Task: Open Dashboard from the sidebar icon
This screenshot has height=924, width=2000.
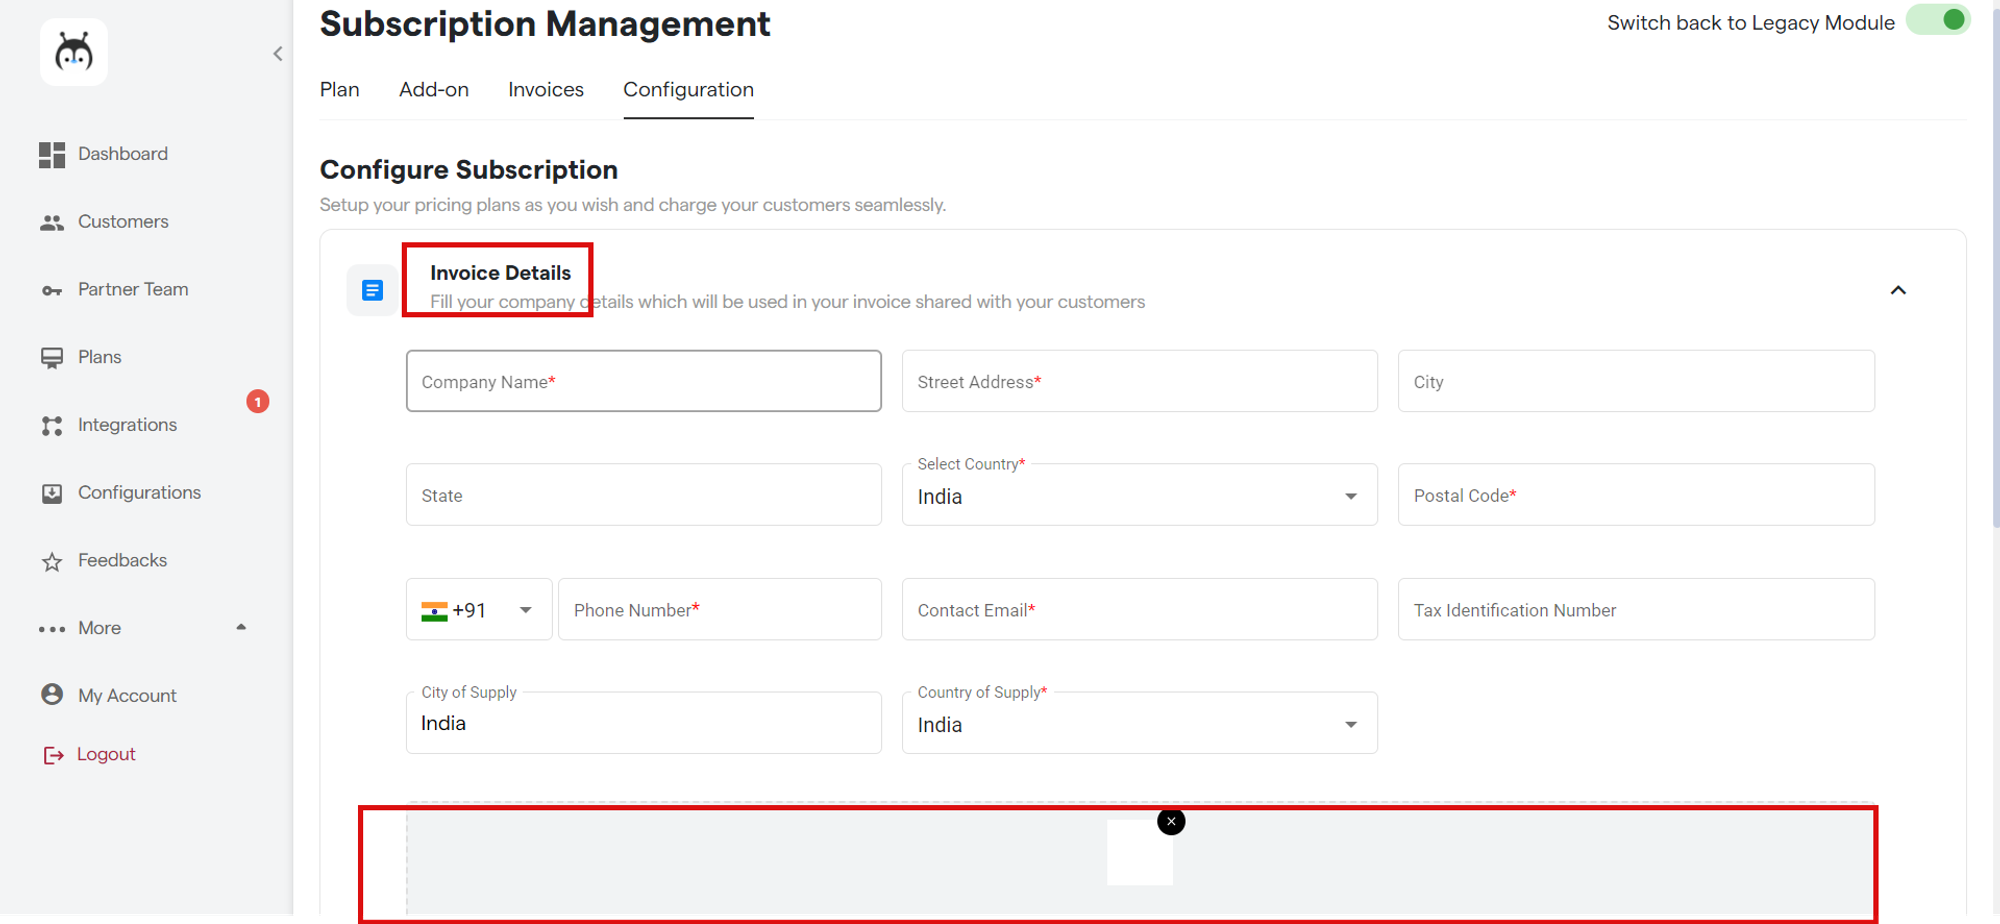Action: click(52, 154)
